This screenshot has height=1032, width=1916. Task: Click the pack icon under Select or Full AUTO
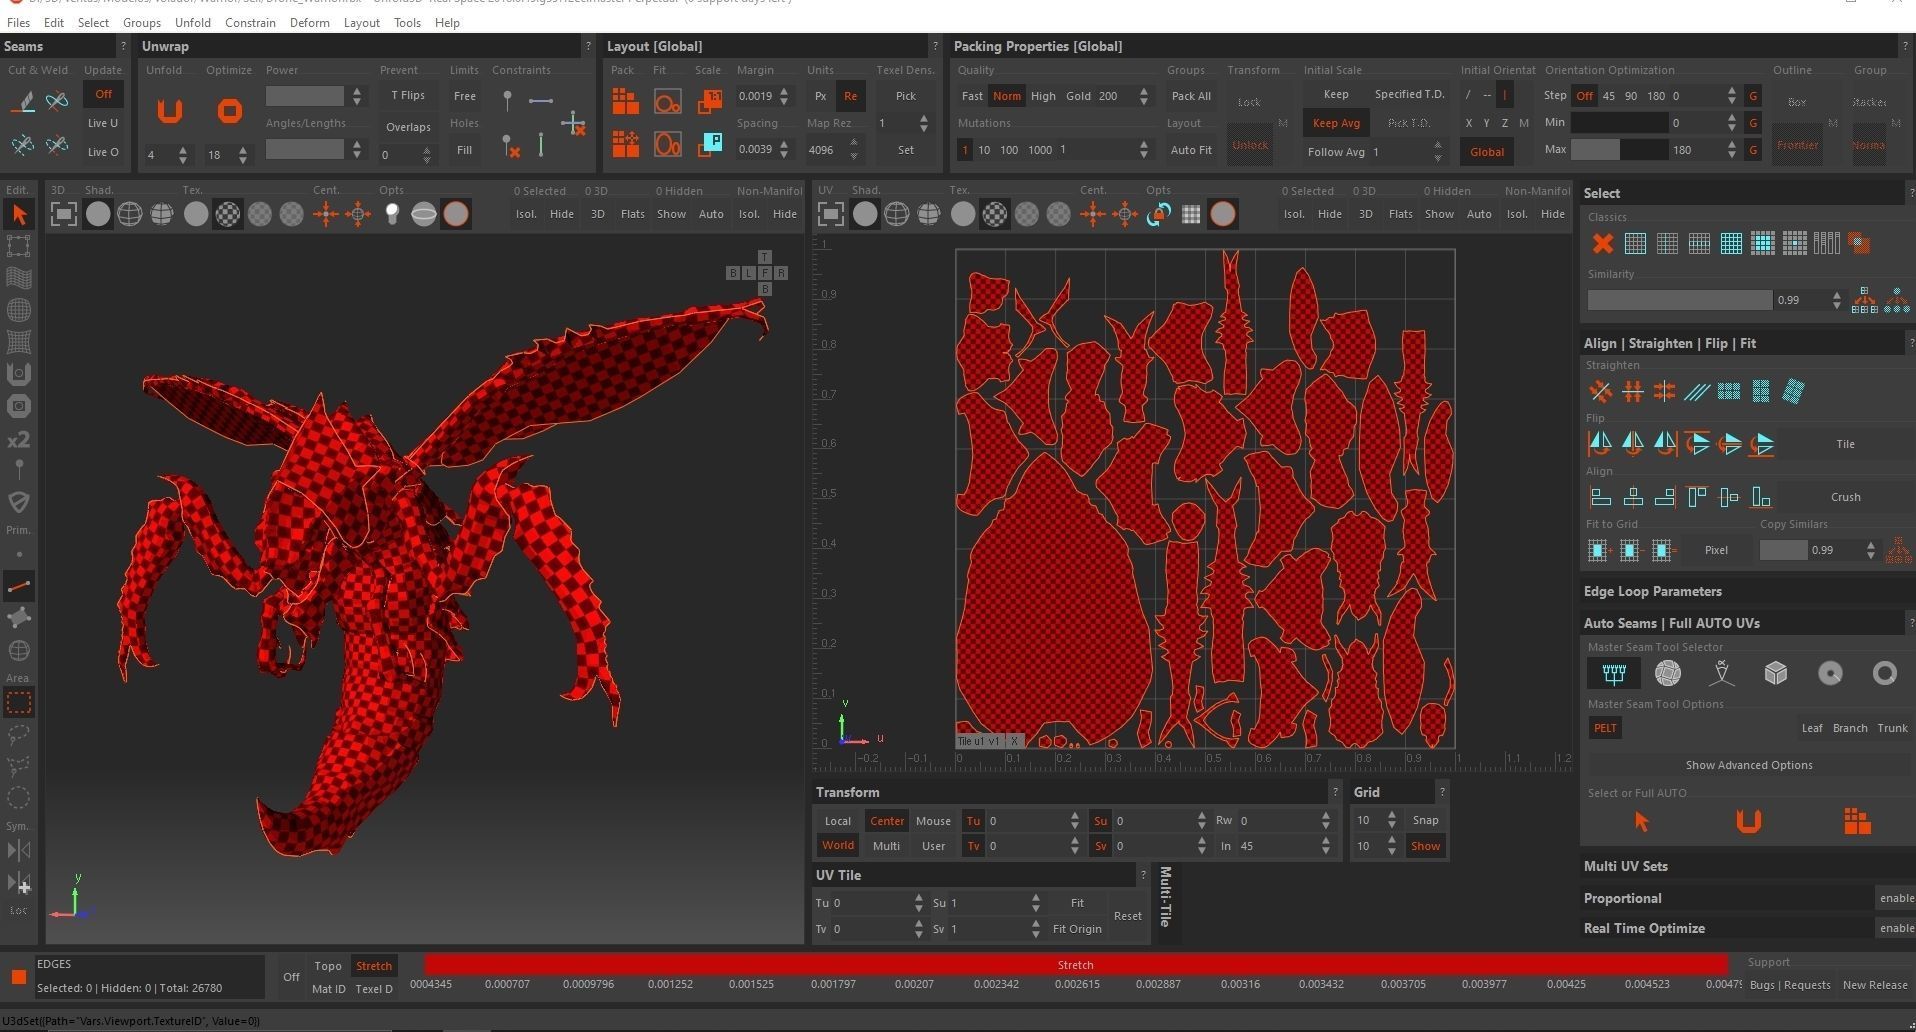[x=1857, y=822]
